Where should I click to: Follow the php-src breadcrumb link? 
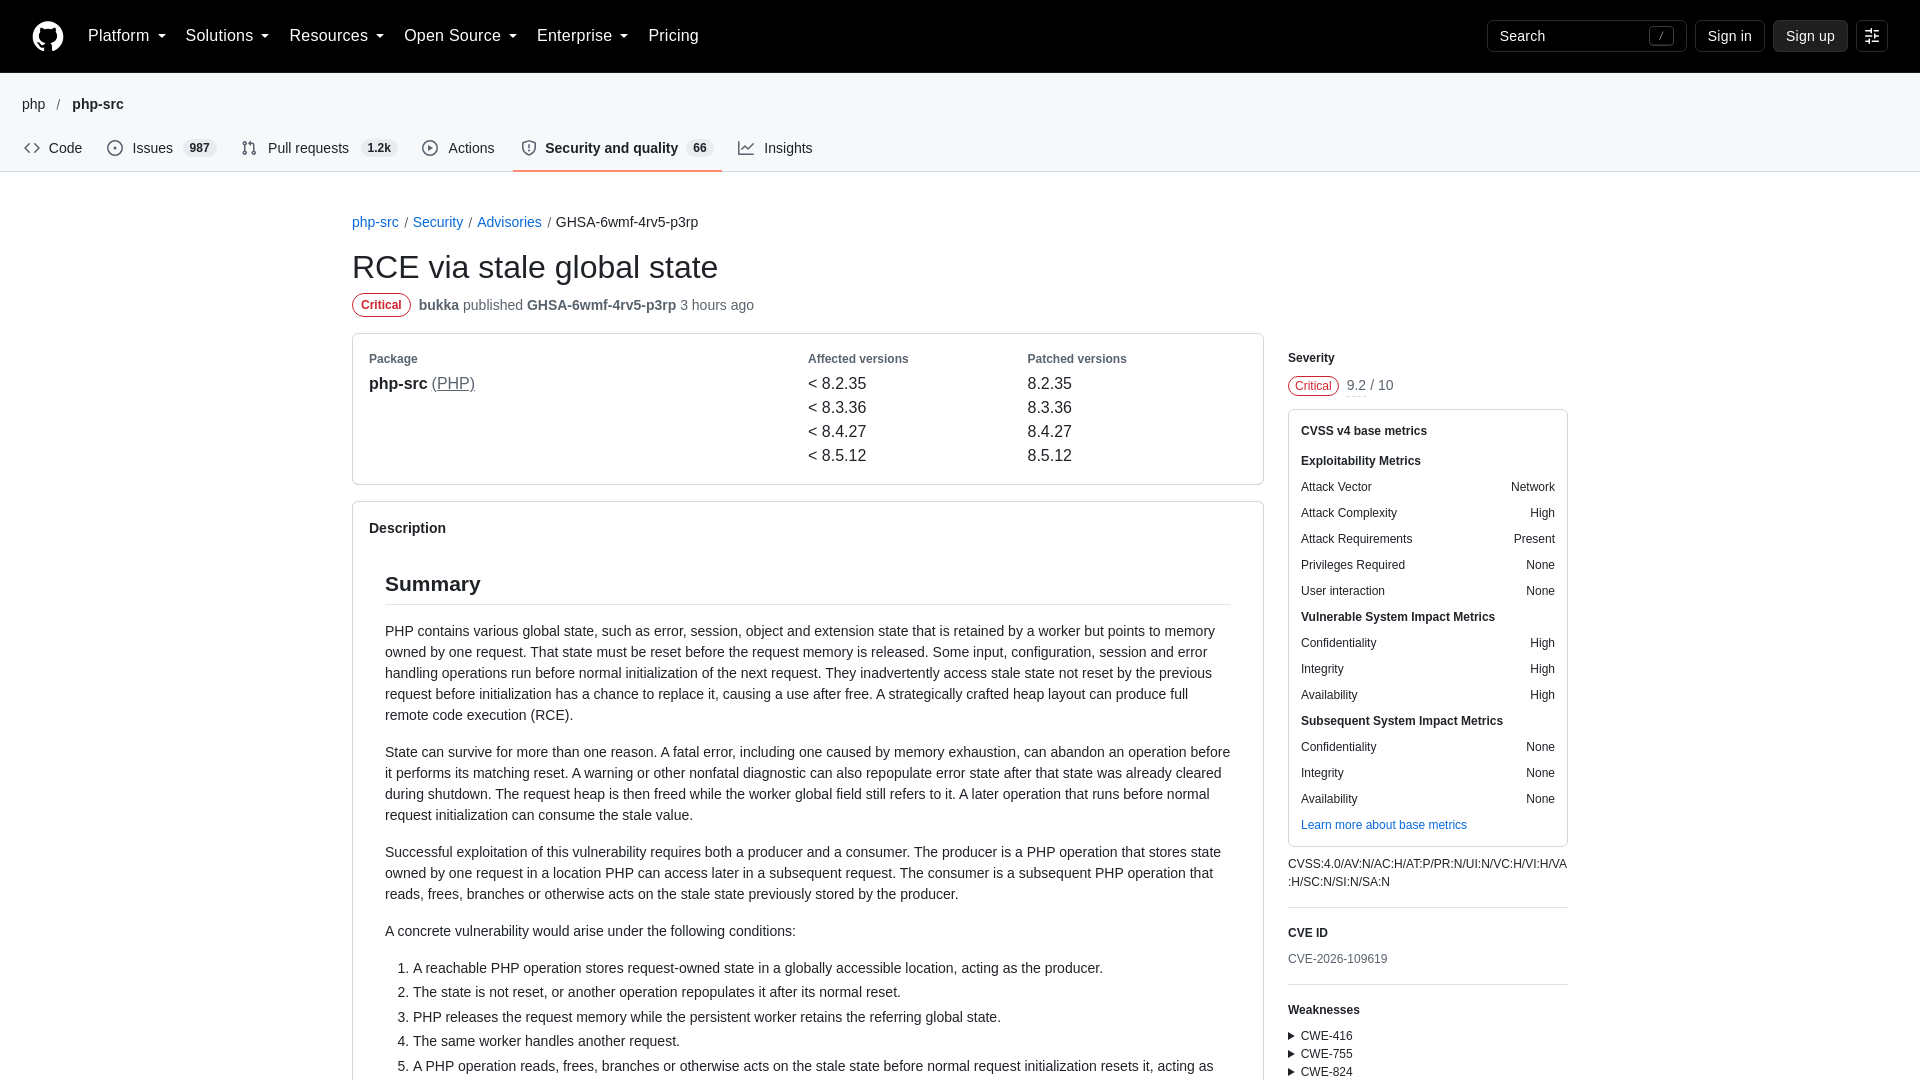pos(375,222)
